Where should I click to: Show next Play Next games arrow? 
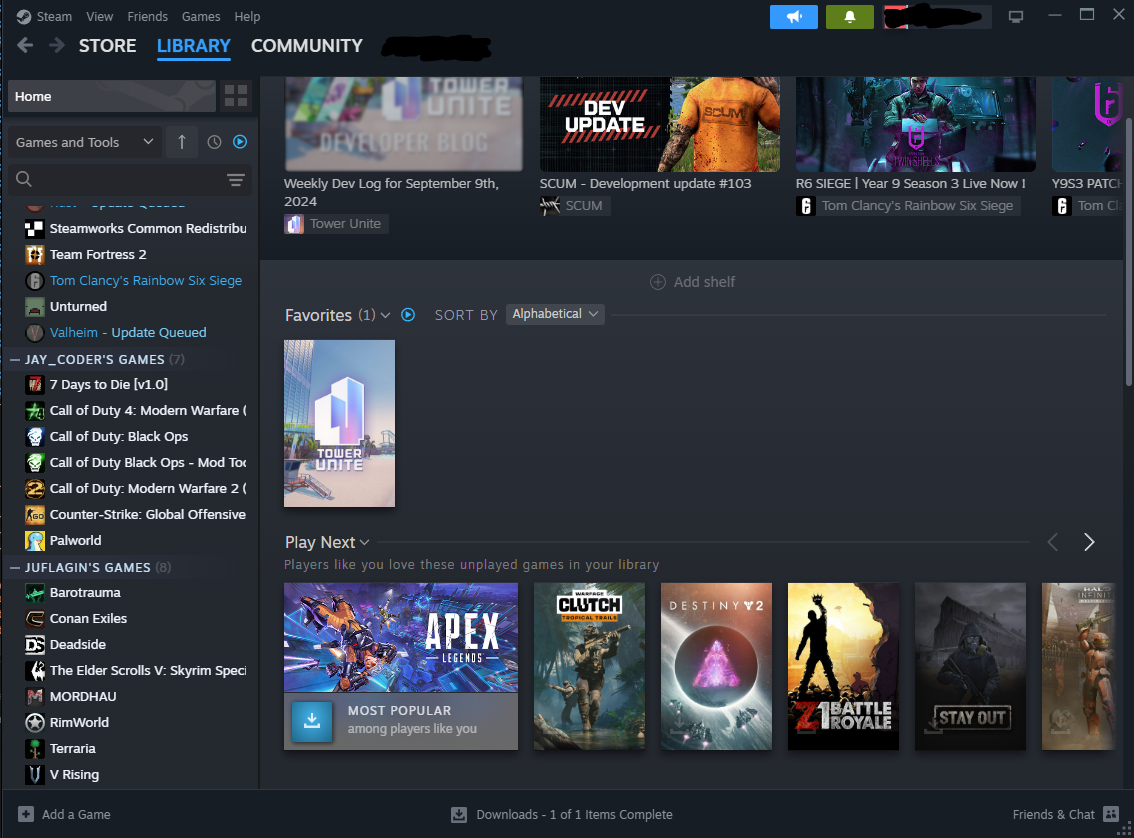tap(1088, 542)
